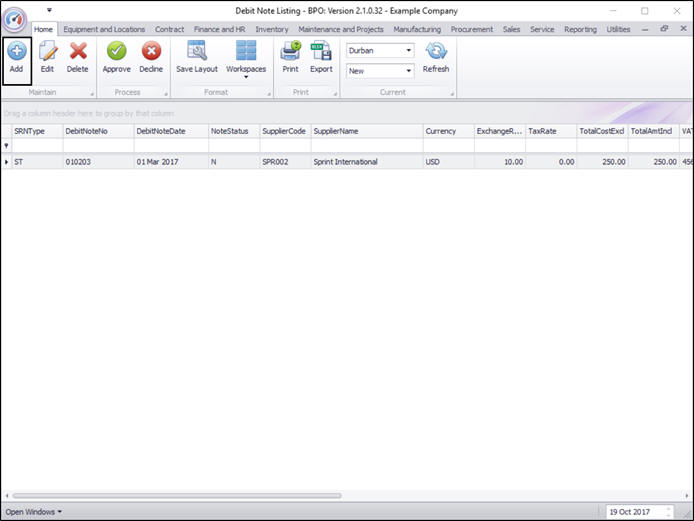Open the Durban site dropdown
The height and width of the screenshot is (521, 694).
click(409, 50)
